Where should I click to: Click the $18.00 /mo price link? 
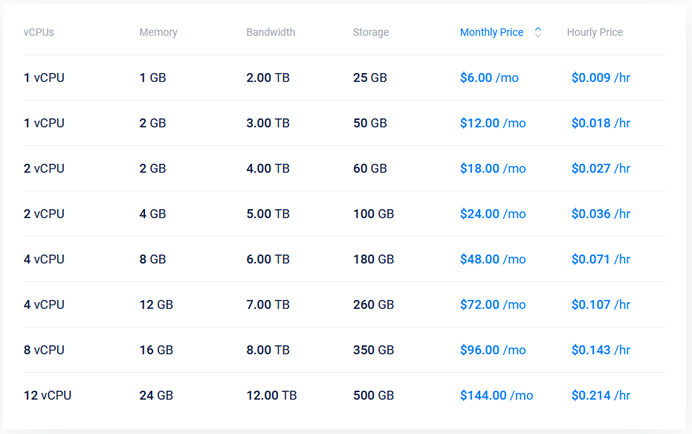[x=493, y=169]
